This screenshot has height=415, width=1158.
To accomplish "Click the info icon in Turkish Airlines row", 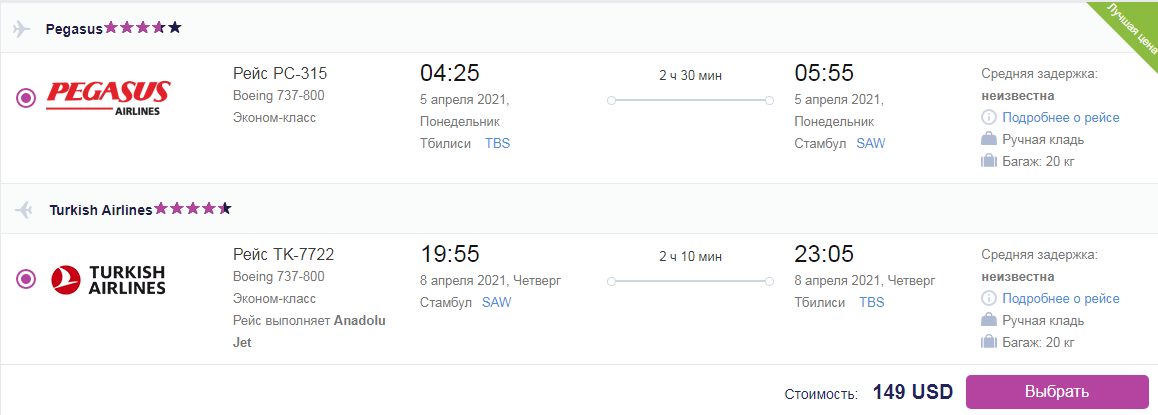I will pos(989,298).
